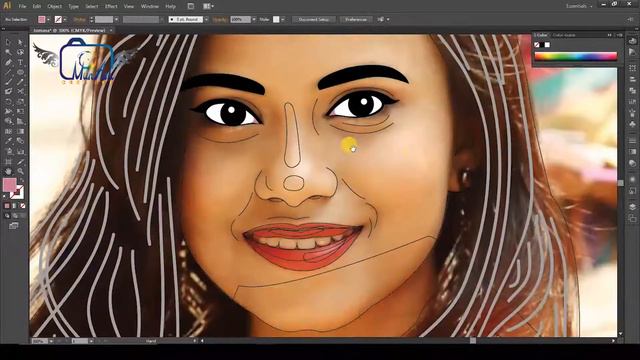Select the Mesh tool
Image resolution: width=640 pixels, height=360 pixels.
tap(8, 131)
